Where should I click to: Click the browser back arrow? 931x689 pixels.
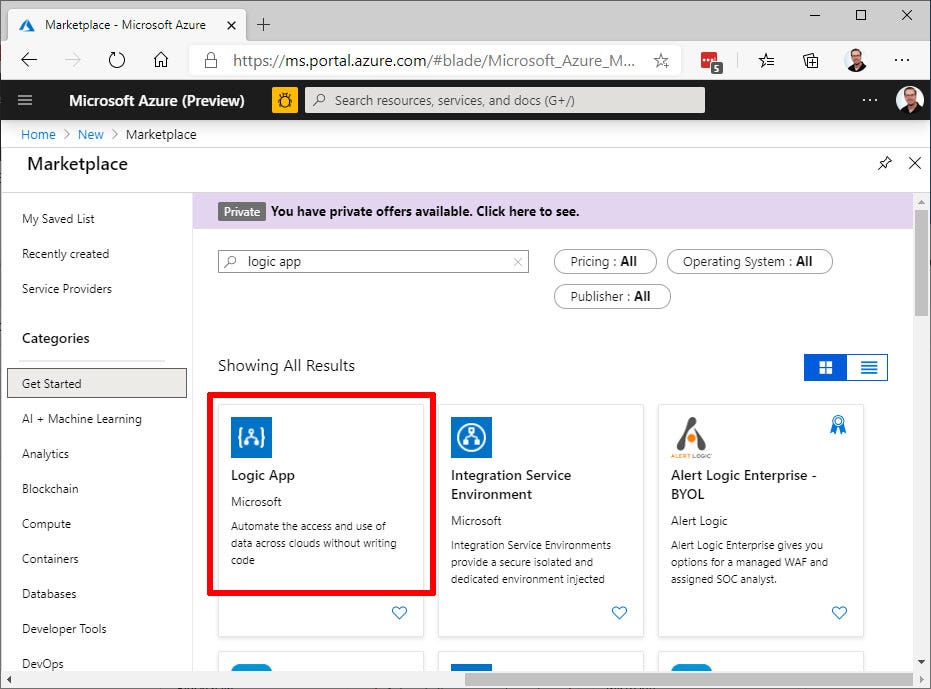click(x=29, y=60)
